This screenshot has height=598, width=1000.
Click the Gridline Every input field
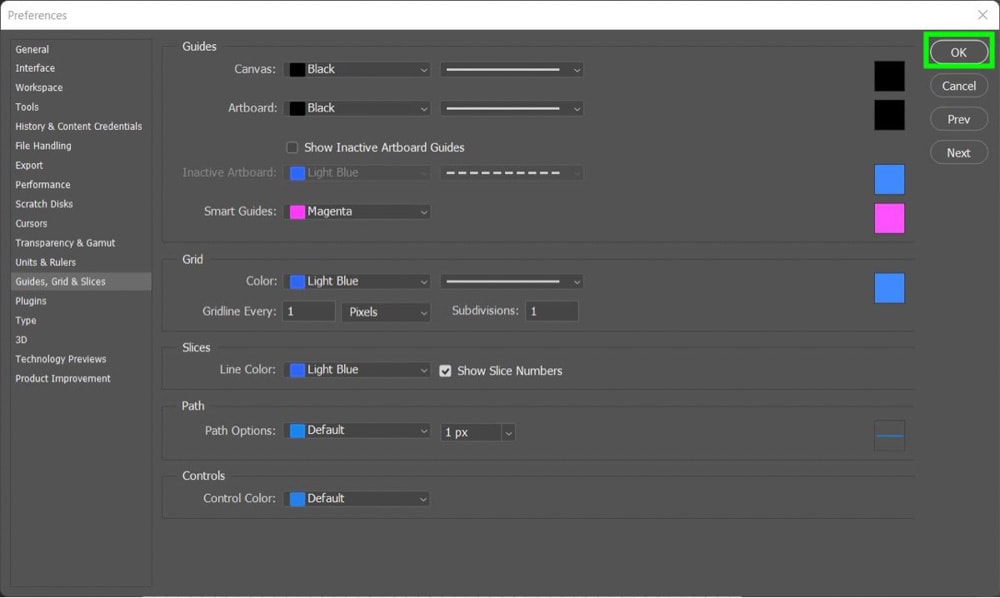pyautogui.click(x=309, y=311)
